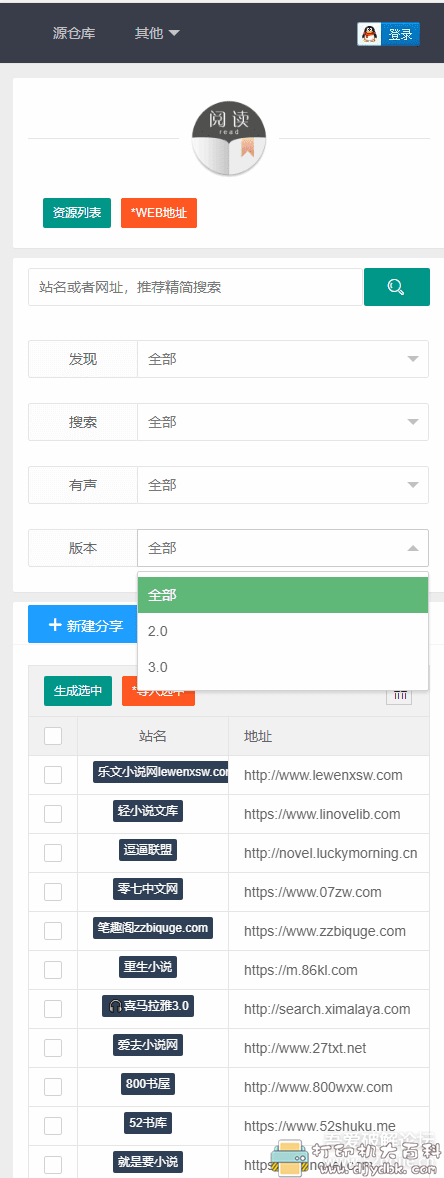Focus the site name search field
This screenshot has width=444, height=1178.
[195, 287]
